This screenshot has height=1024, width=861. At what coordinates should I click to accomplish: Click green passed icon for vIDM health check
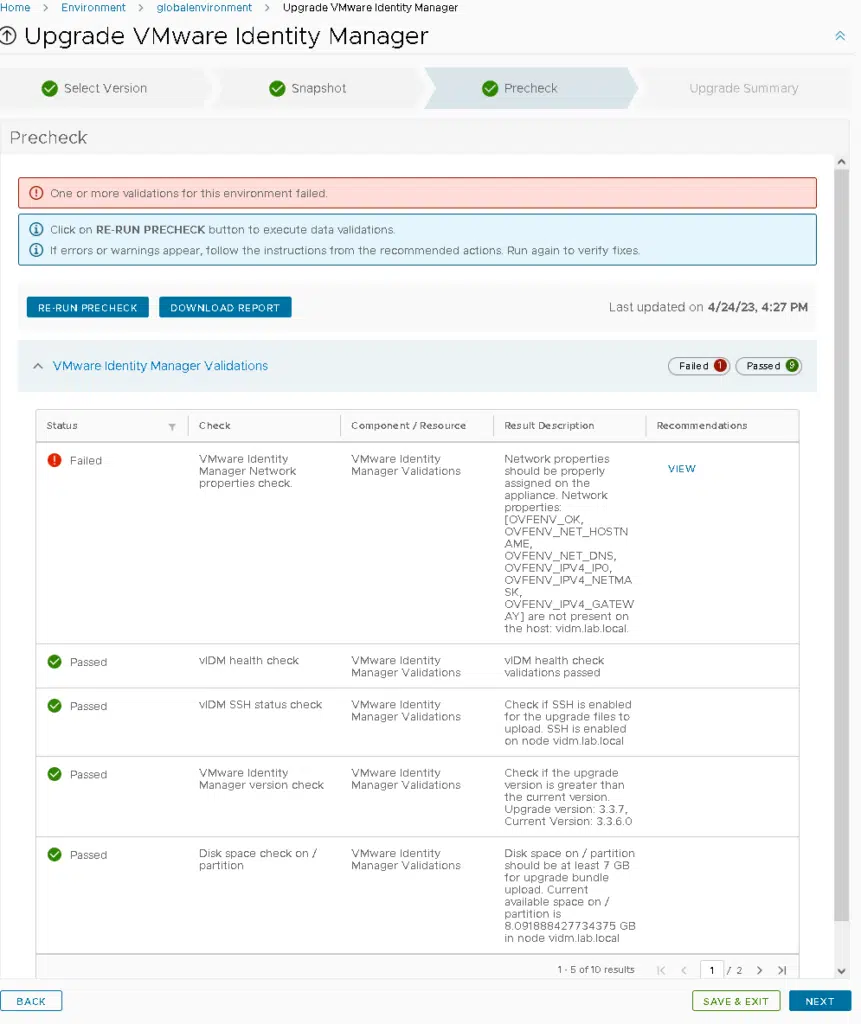[x=54, y=662]
